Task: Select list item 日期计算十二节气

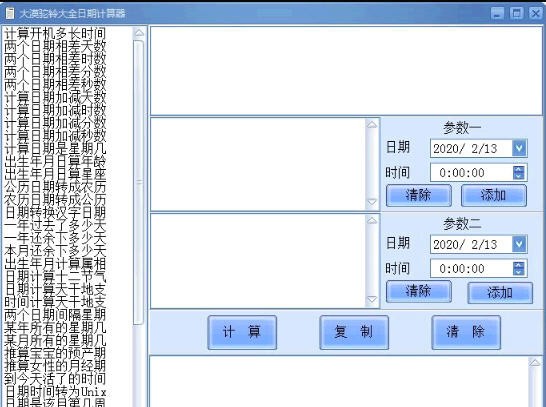Action: [x=55, y=277]
